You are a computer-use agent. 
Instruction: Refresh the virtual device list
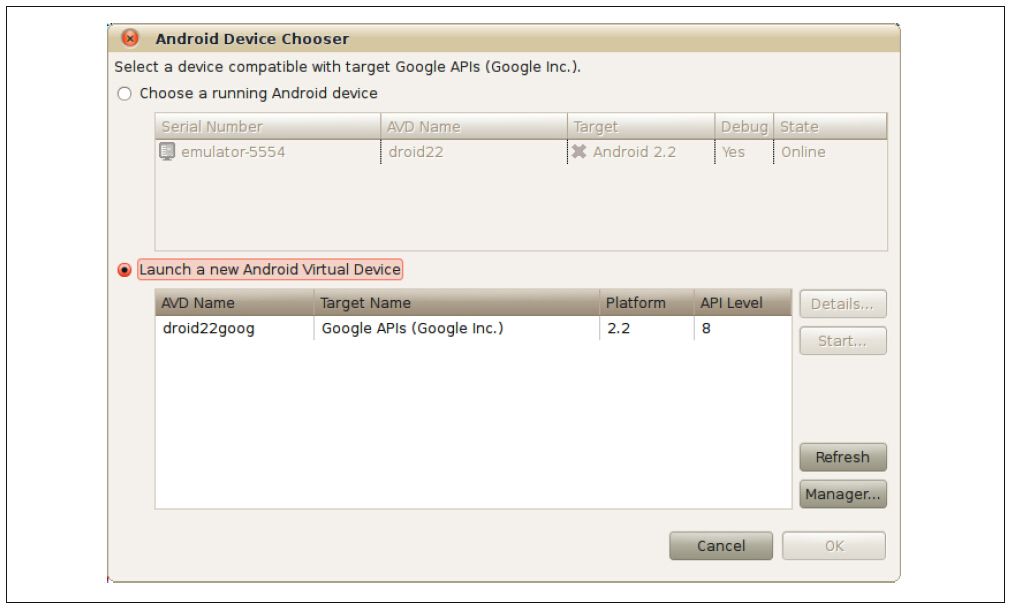point(843,457)
